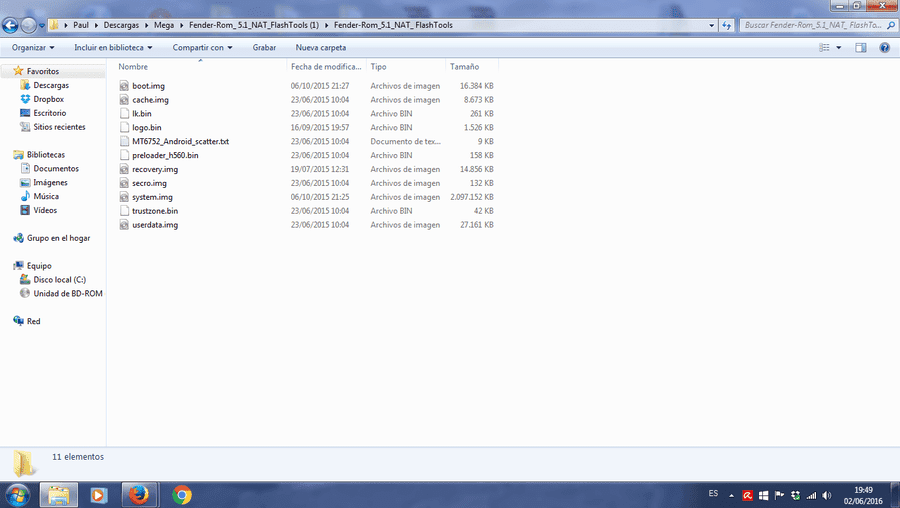
Task: Select the cache.img file icon
Action: [x=125, y=100]
